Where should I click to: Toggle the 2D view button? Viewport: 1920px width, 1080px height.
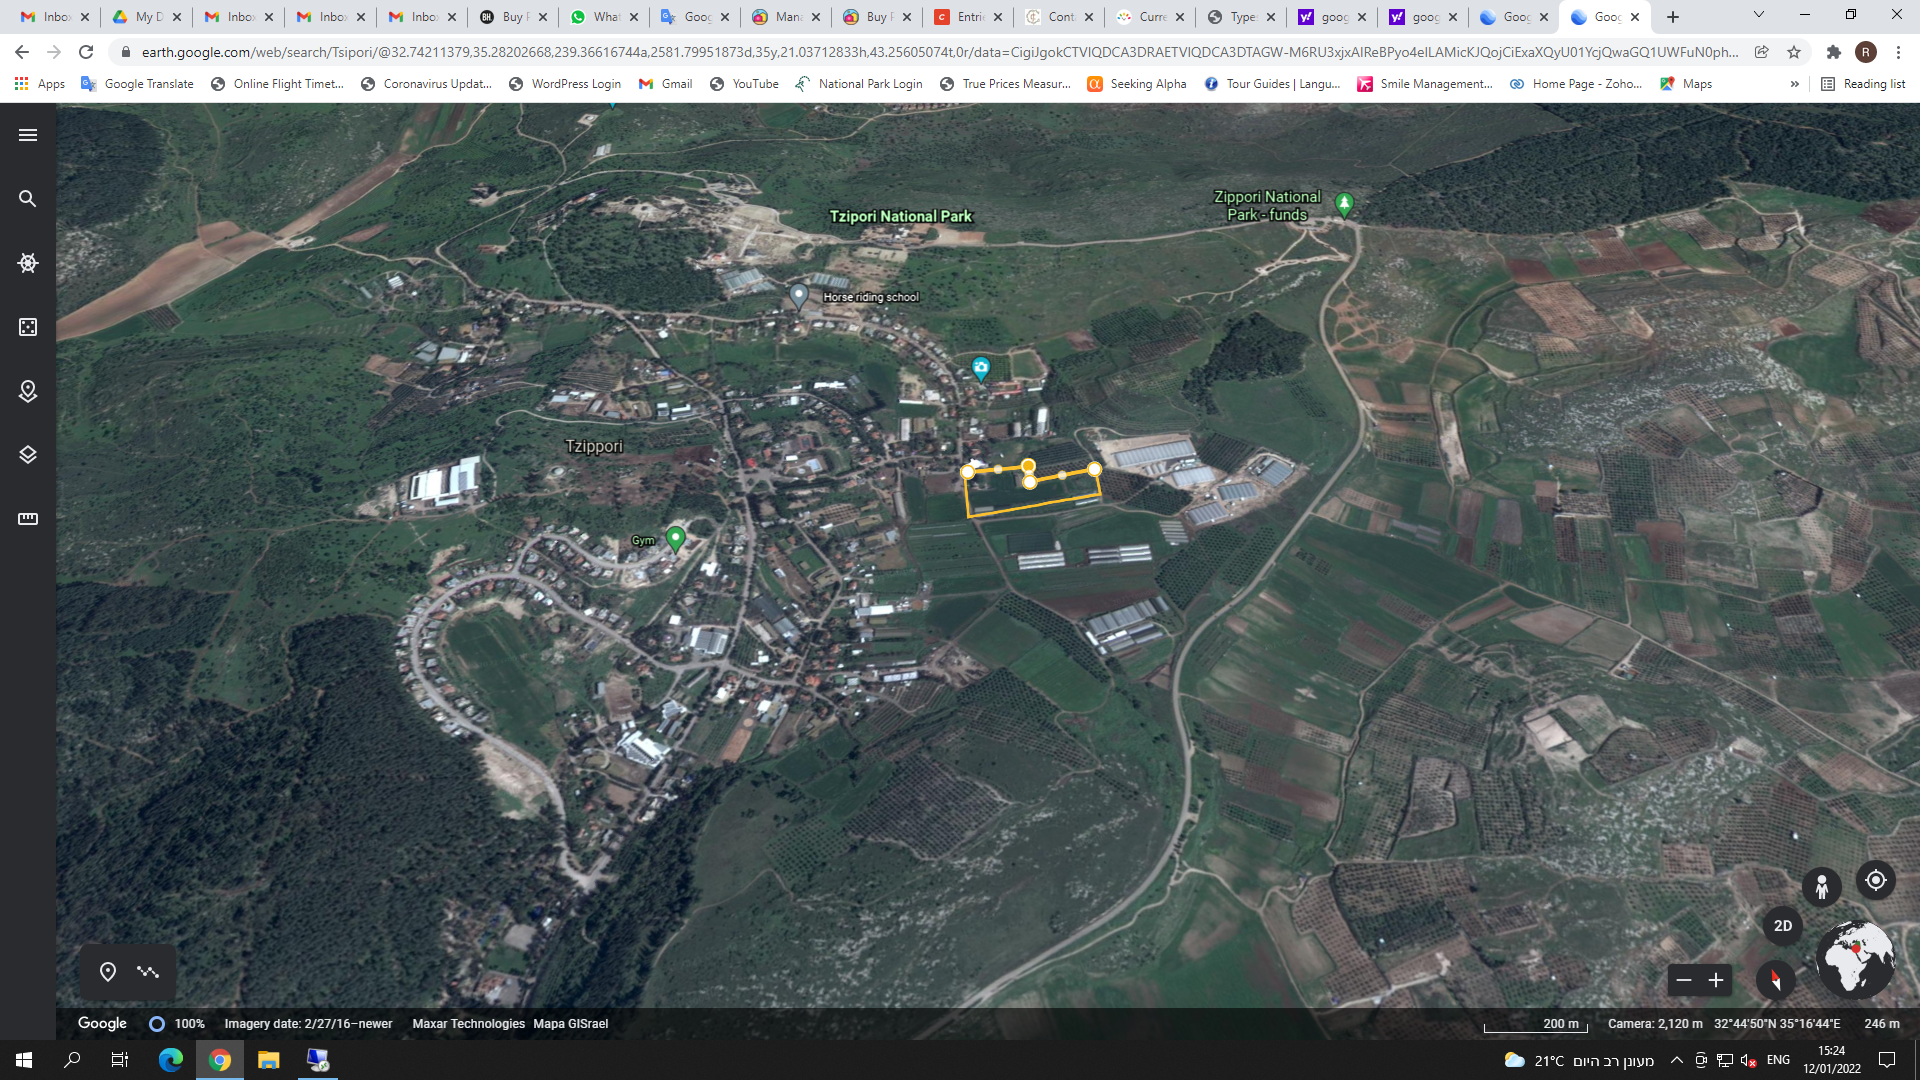click(1782, 926)
